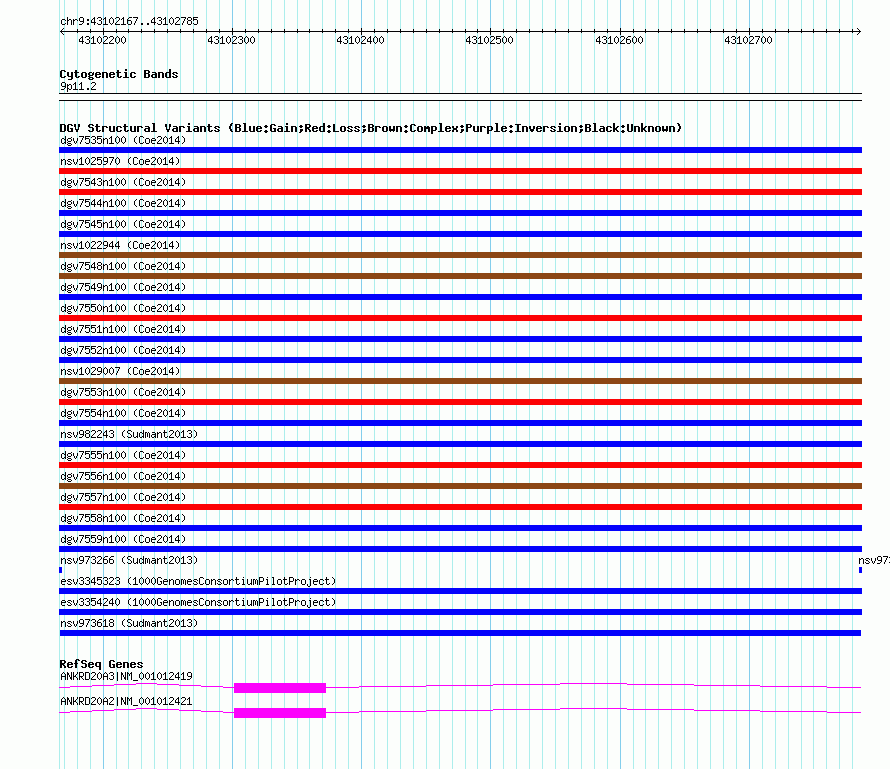
Task: Select the blue dgv7545n100 gain bar
Action: click(460, 234)
